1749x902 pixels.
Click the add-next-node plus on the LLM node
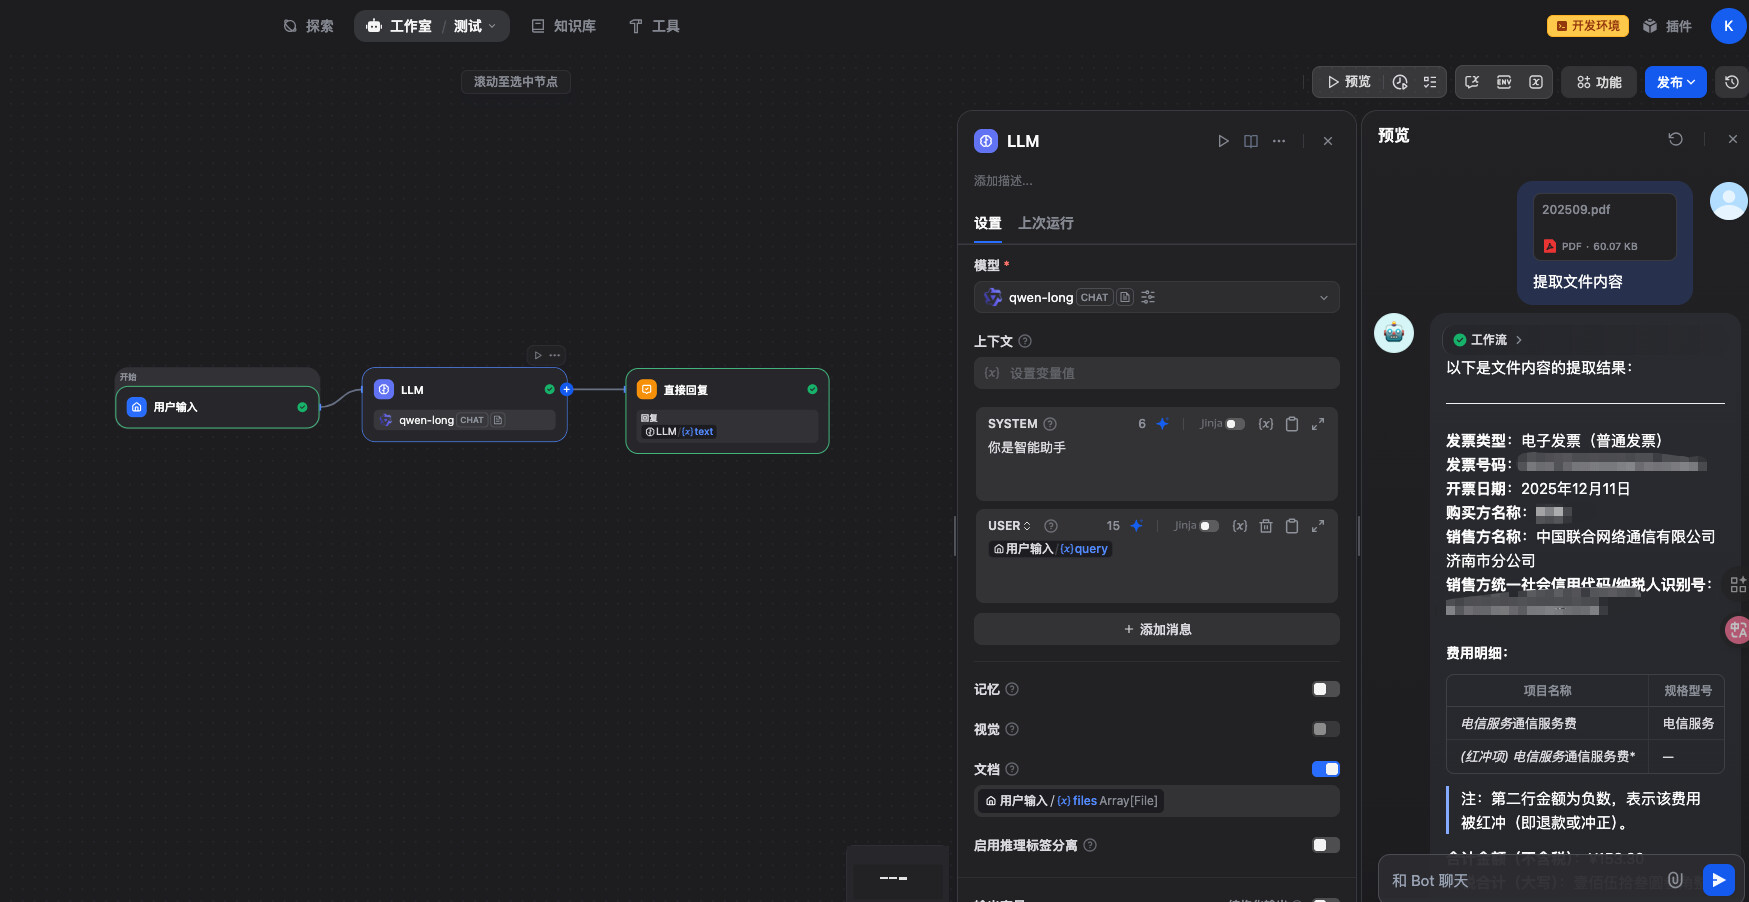[567, 390]
